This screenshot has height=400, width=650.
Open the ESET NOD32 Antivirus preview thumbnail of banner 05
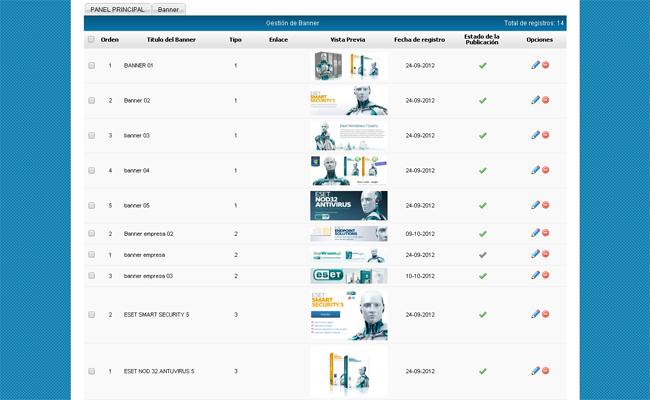[348, 205]
